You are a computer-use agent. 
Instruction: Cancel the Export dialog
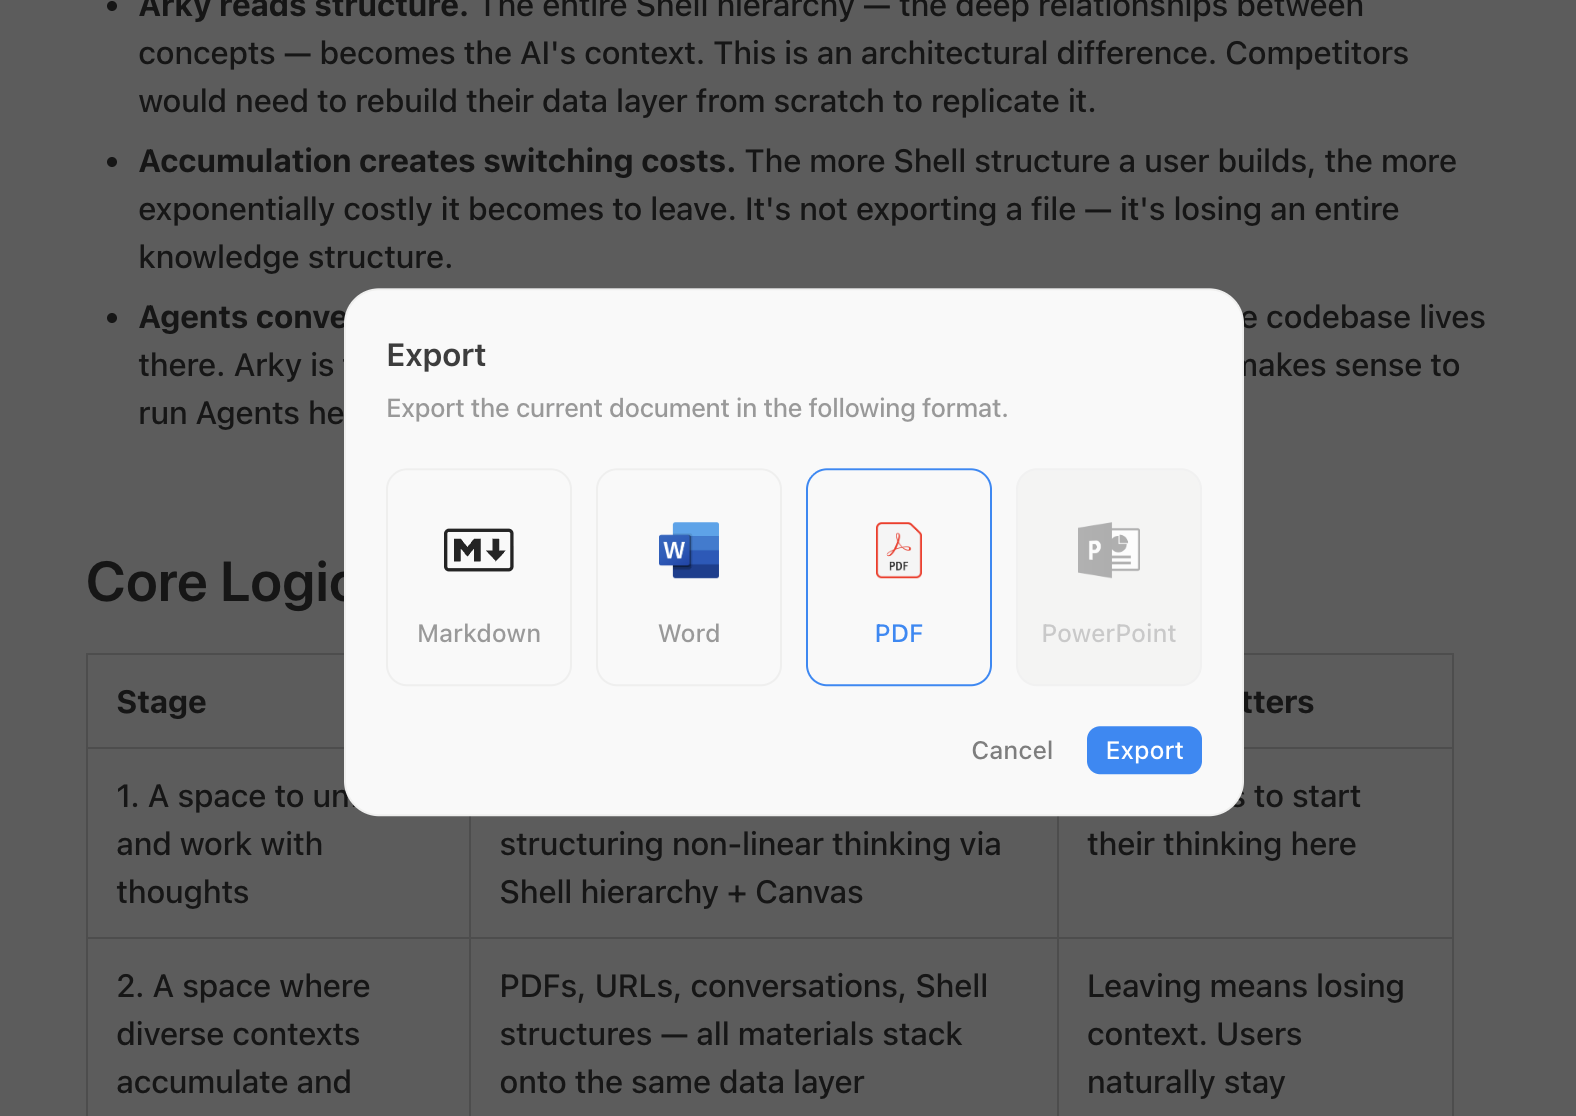[1012, 750]
